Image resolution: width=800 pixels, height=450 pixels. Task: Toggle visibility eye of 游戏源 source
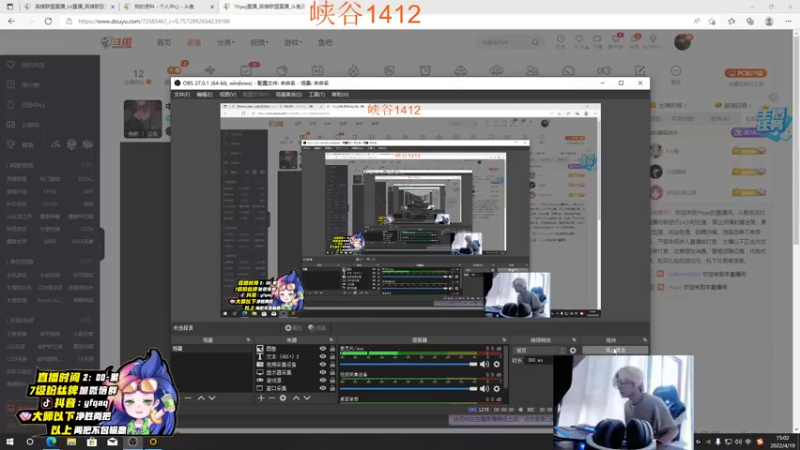322,381
